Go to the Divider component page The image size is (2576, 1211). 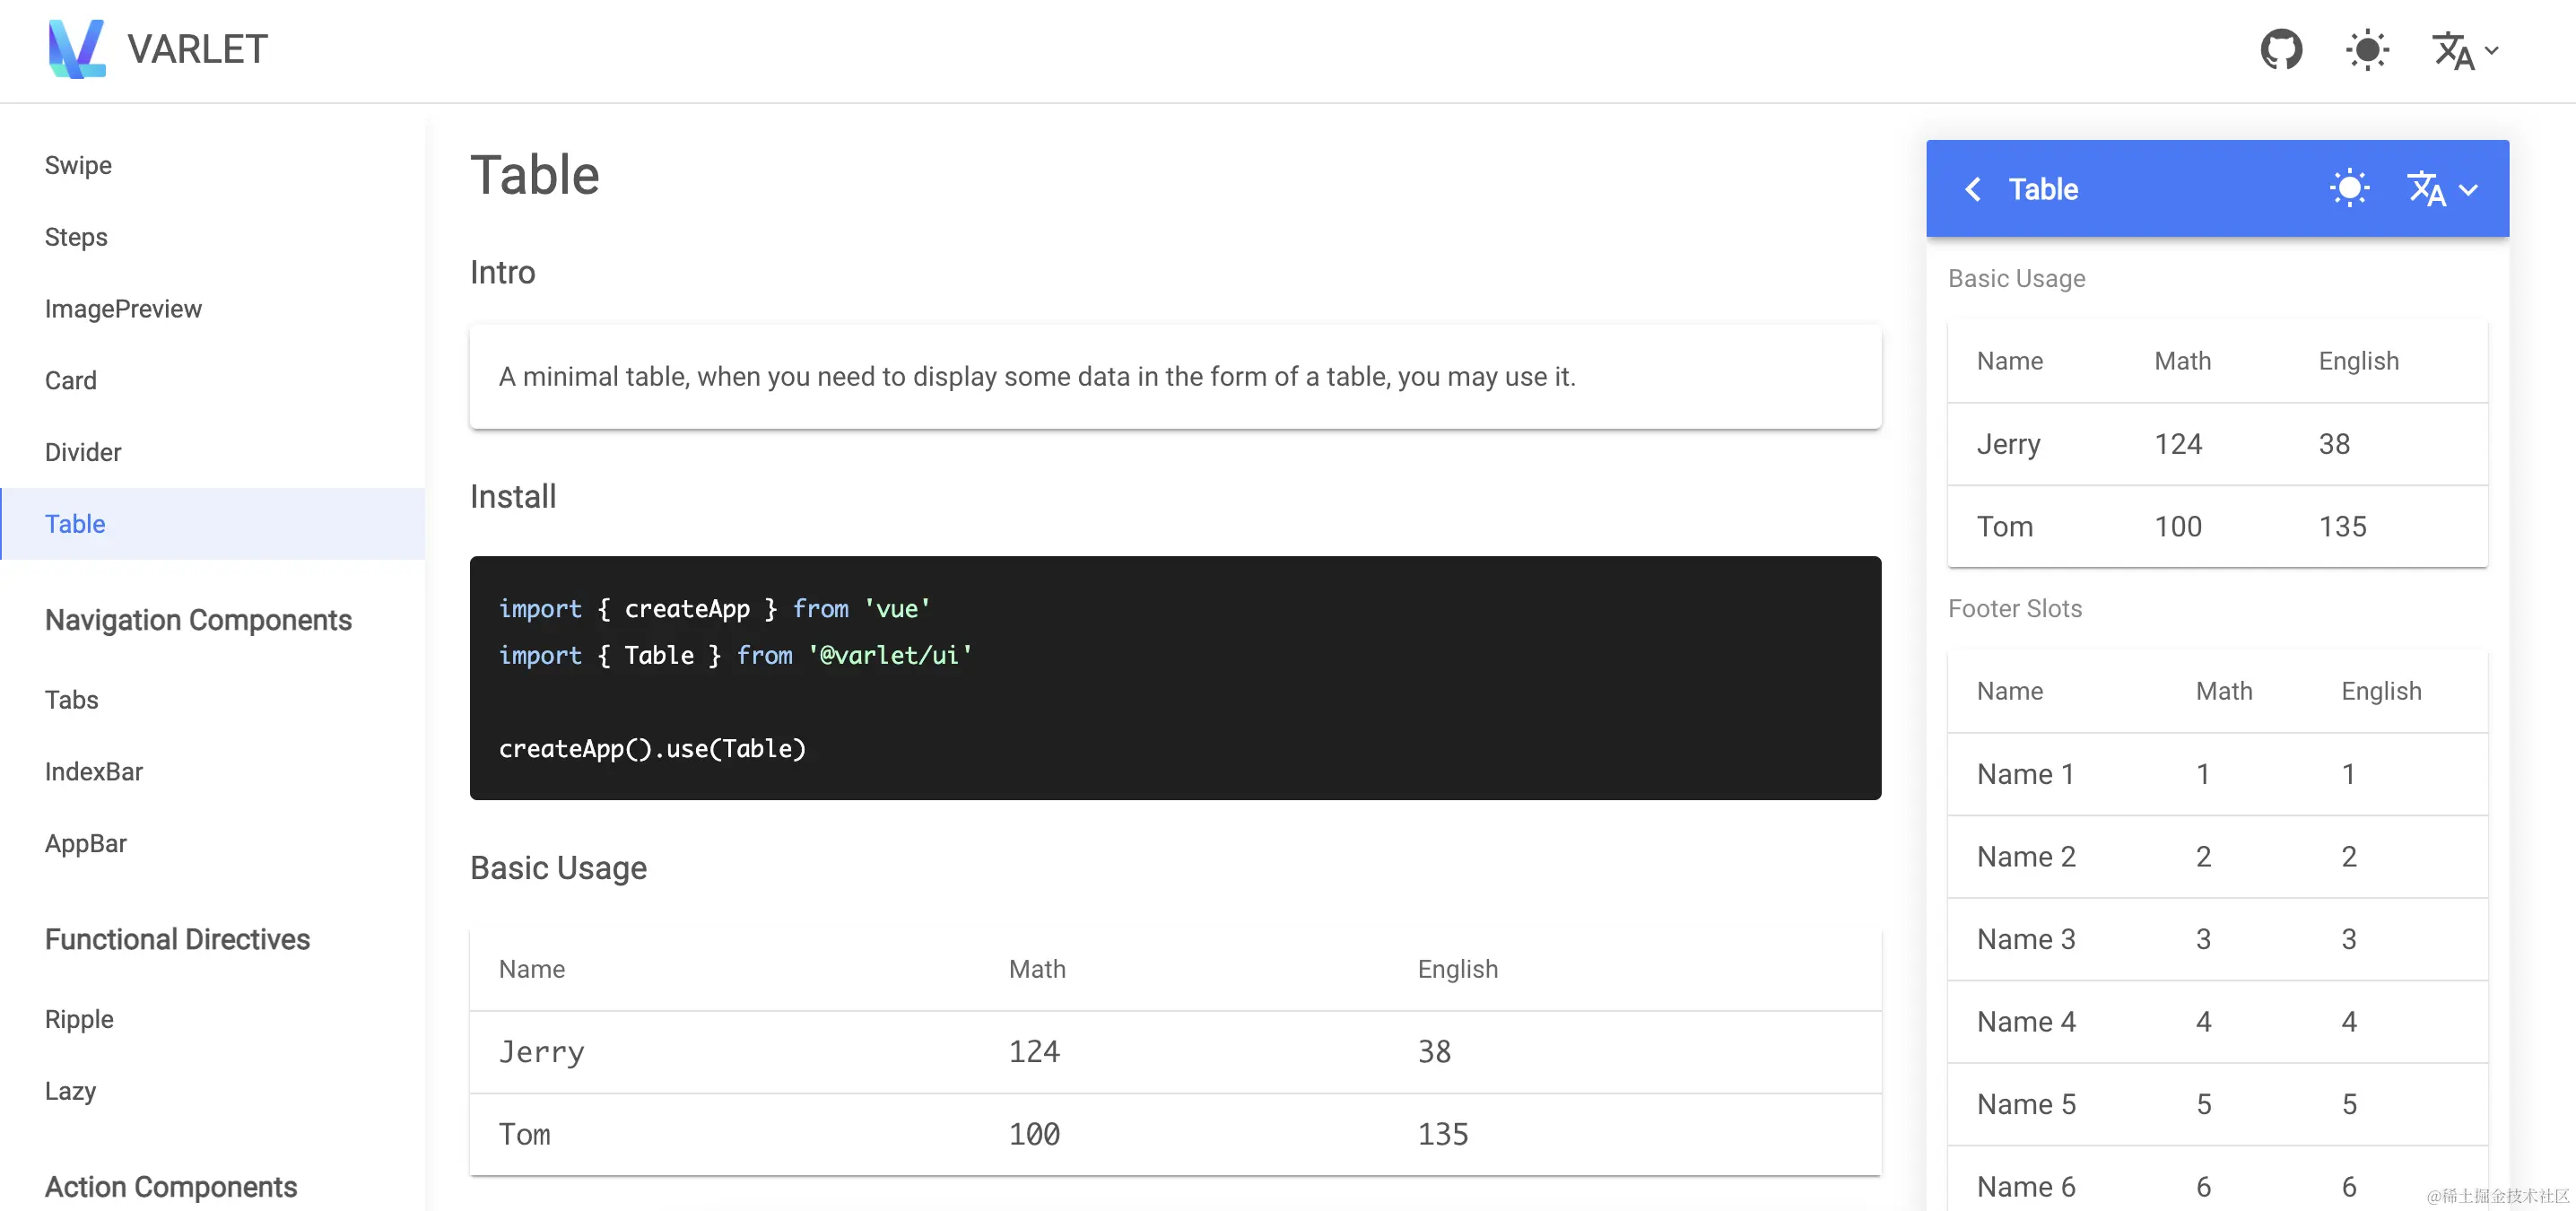coord(83,452)
